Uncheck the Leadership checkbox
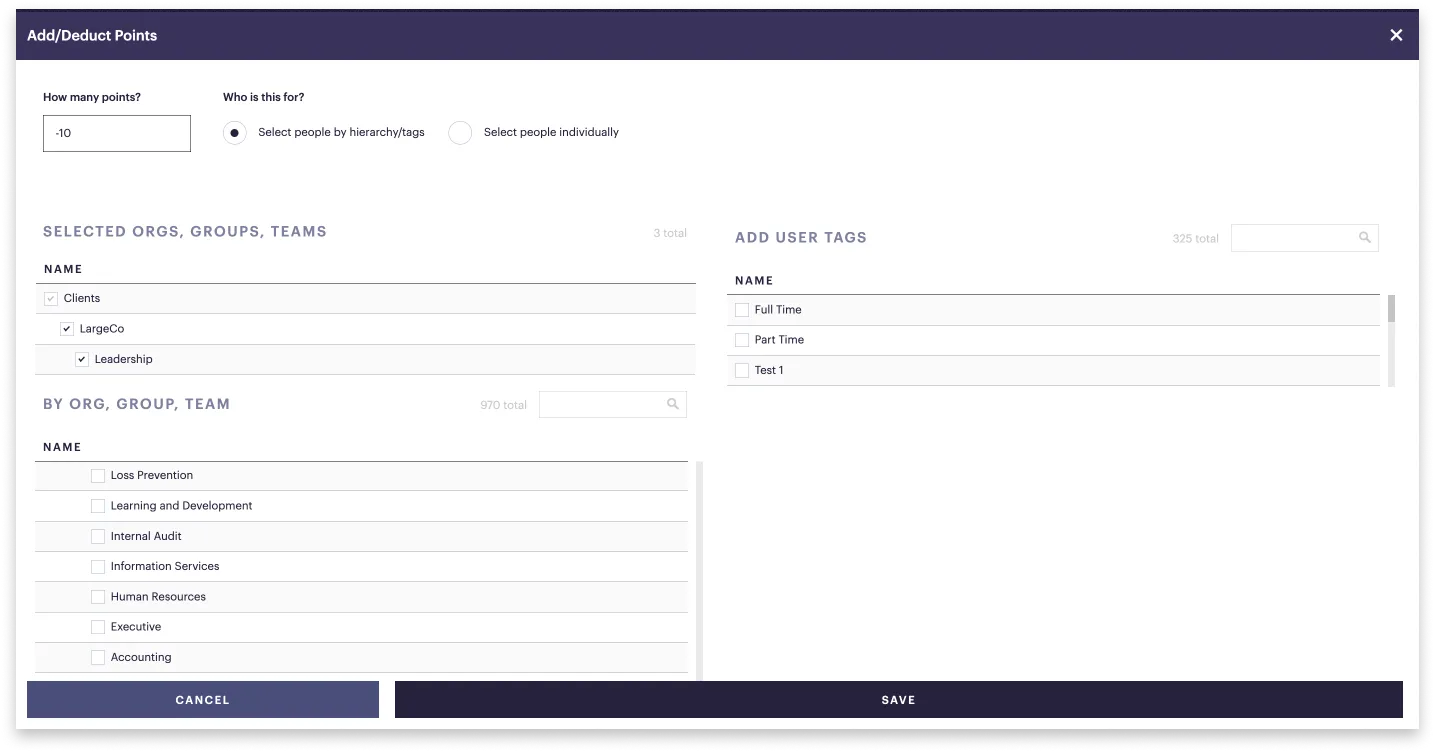 (82, 359)
